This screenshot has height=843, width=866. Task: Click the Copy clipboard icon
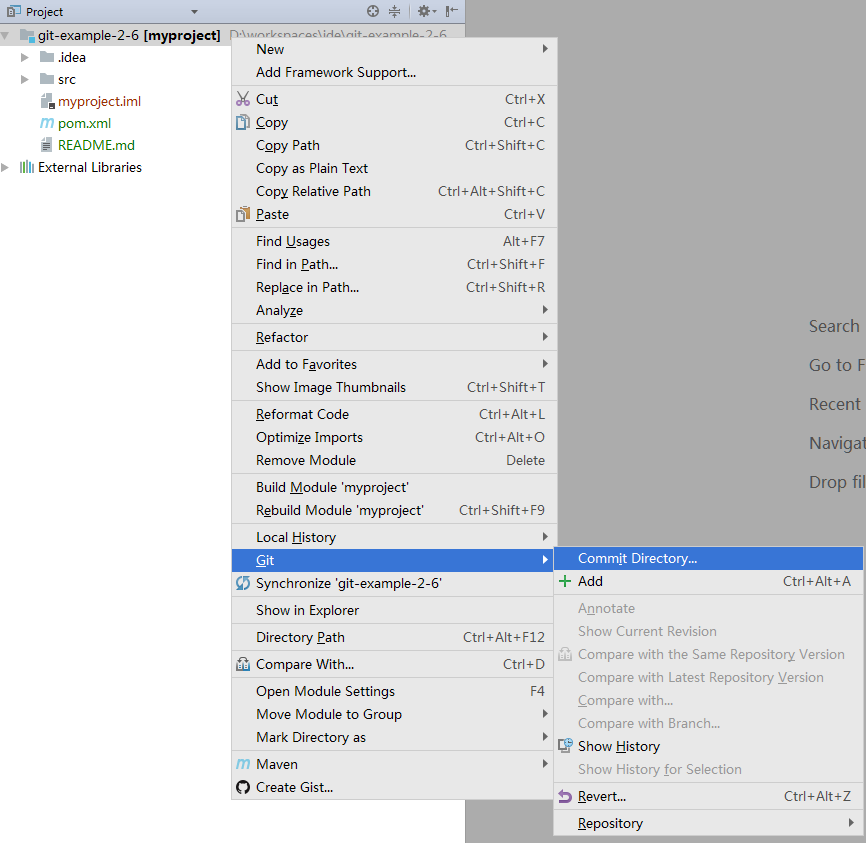point(243,122)
